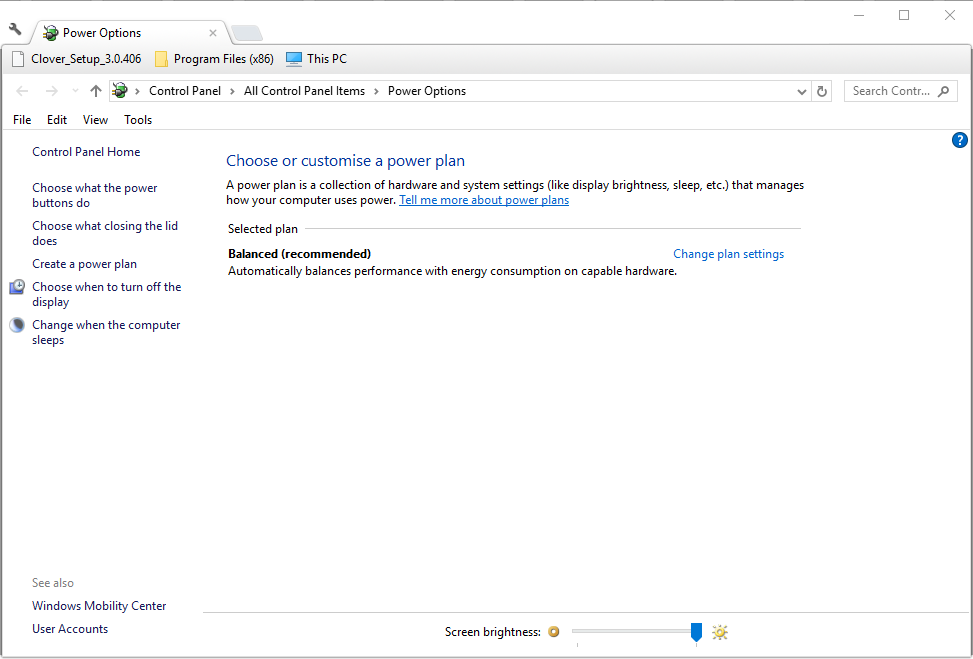Screen dimensions: 973x659
Task: Open the Tools menu
Action: click(138, 120)
